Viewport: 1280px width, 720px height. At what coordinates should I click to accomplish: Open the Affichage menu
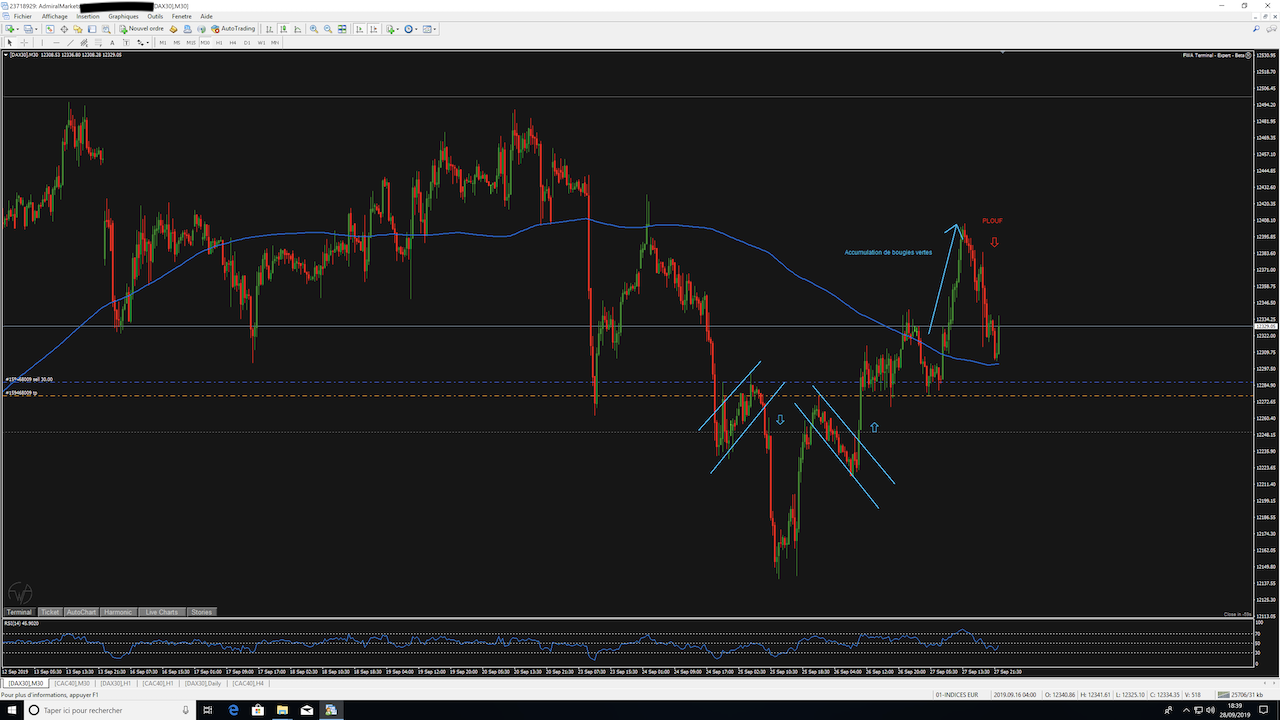click(55, 17)
